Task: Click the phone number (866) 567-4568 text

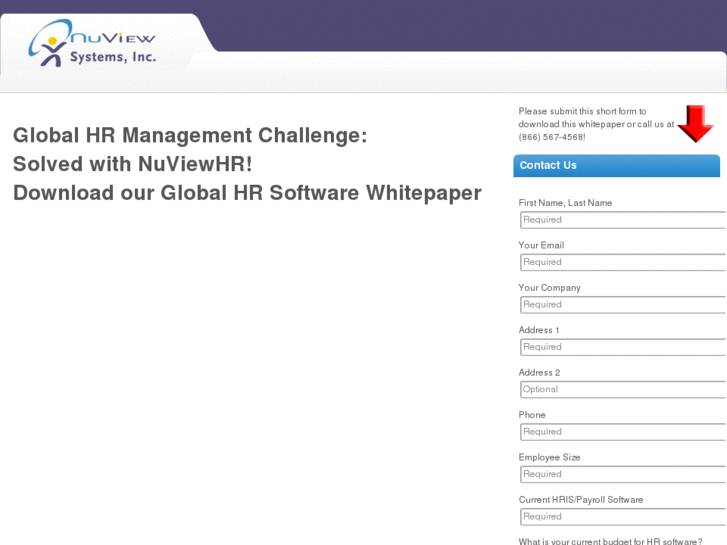Action: (x=551, y=137)
